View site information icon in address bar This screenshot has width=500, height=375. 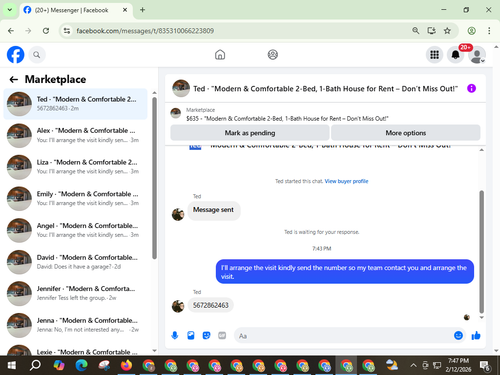(67, 31)
